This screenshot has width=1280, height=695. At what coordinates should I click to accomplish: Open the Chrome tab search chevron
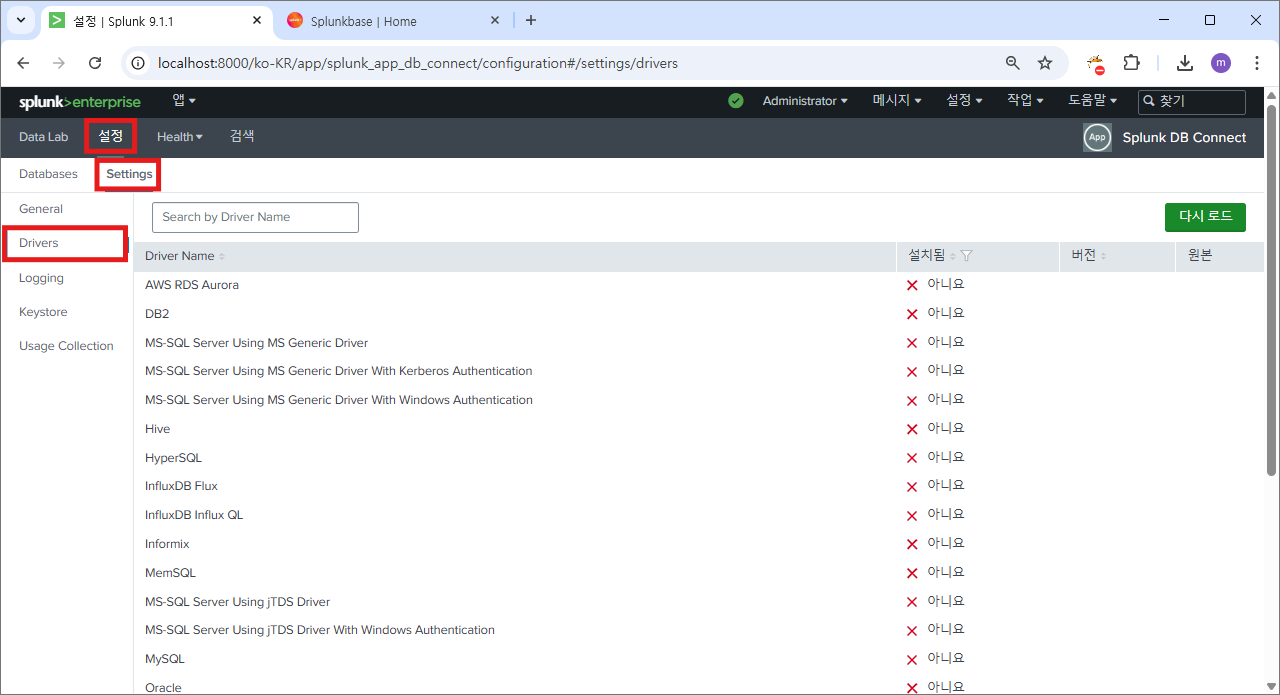click(20, 20)
